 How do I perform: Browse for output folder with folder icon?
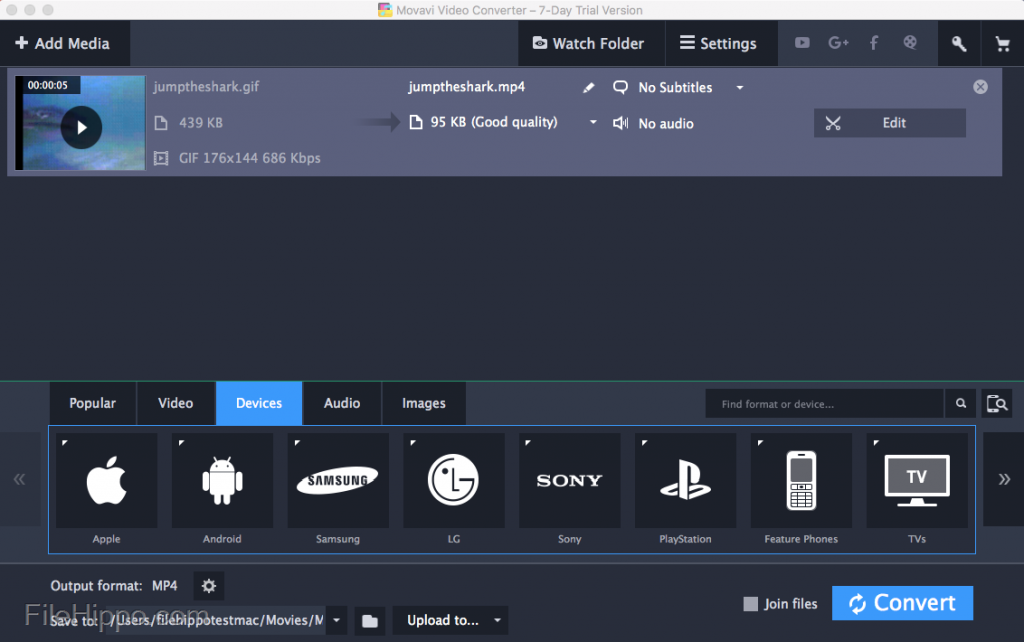(370, 620)
